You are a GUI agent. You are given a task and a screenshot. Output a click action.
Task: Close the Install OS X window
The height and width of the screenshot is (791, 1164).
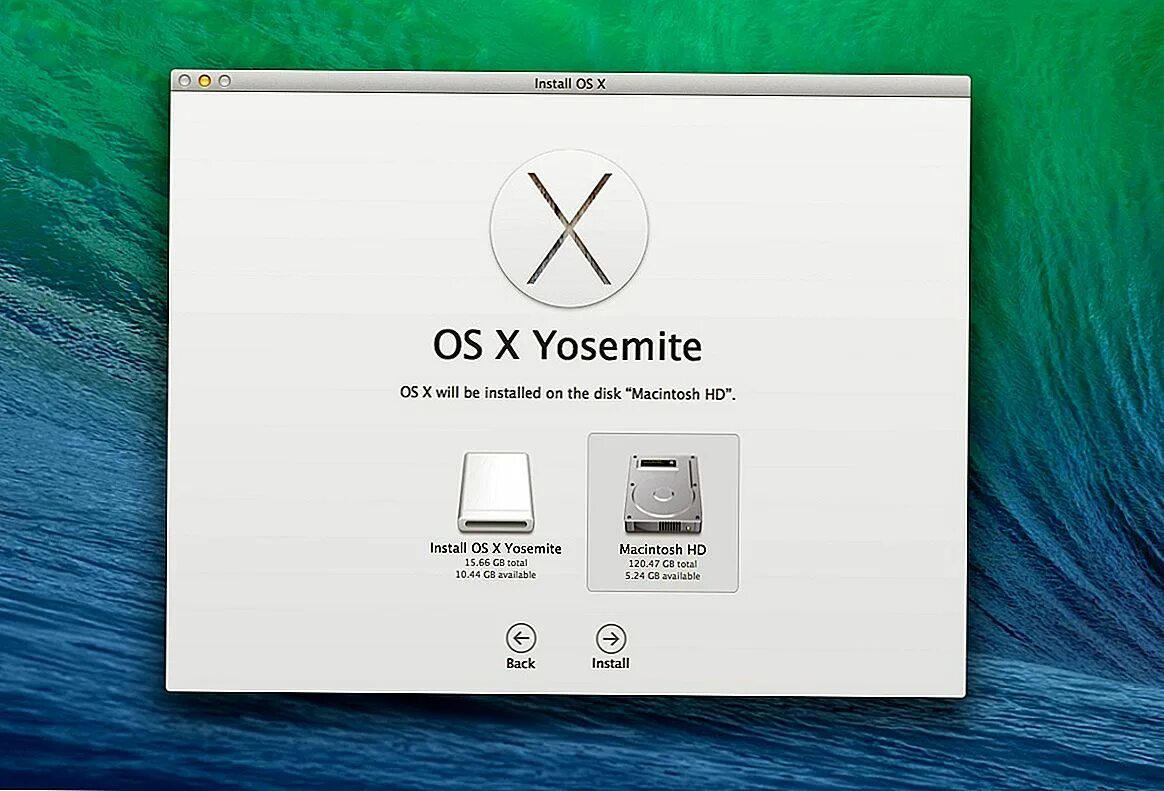(185, 80)
